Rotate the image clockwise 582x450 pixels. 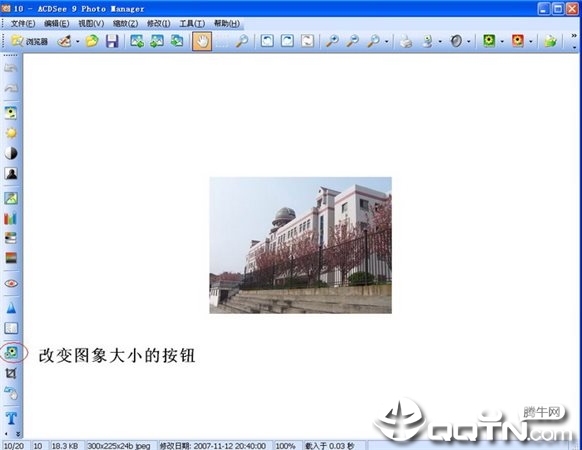(287, 41)
